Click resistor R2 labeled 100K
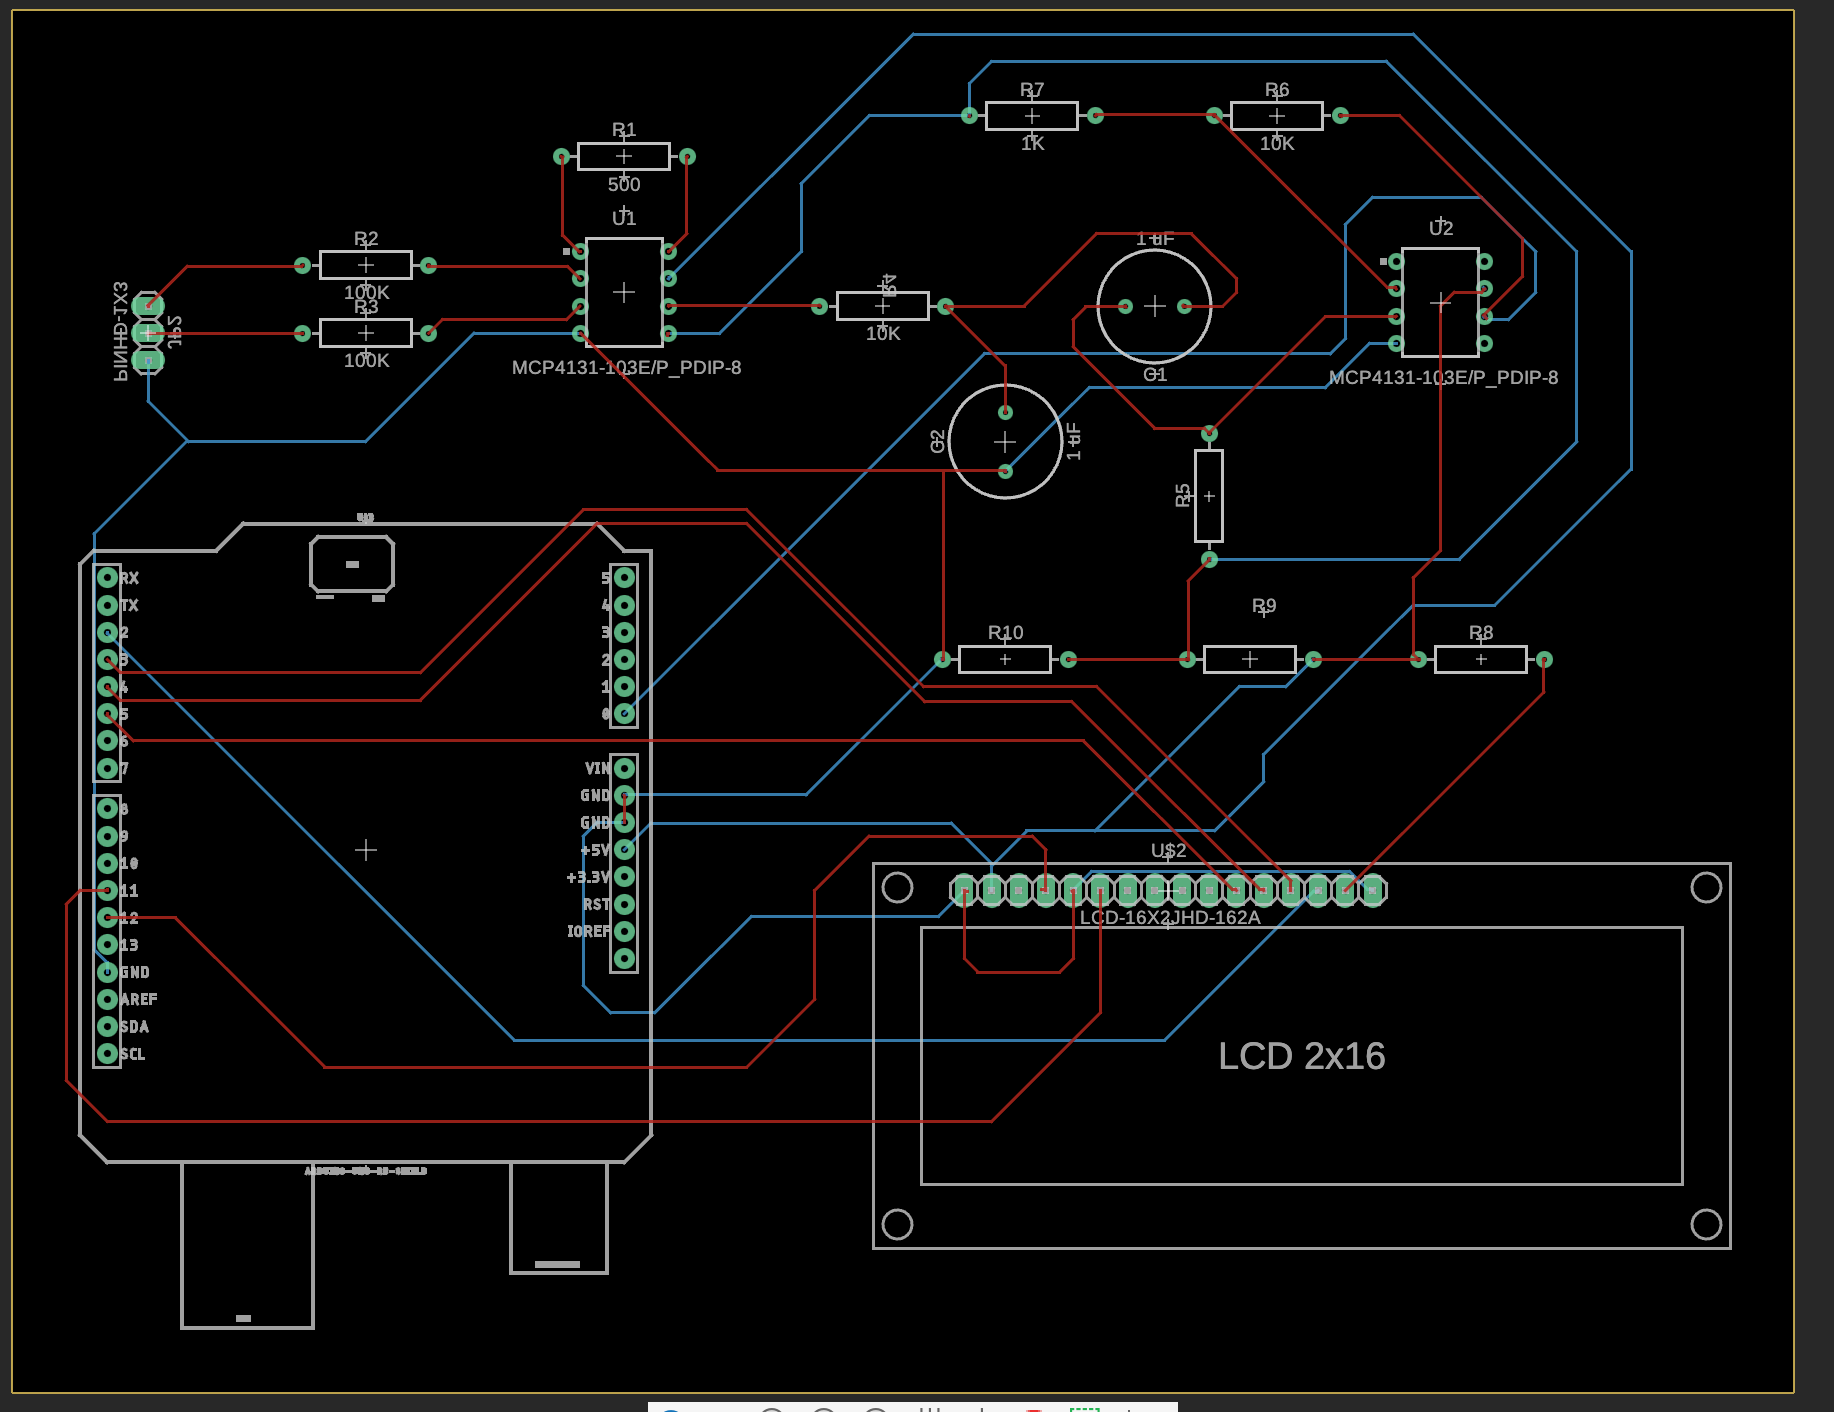This screenshot has width=1834, height=1412. click(366, 263)
